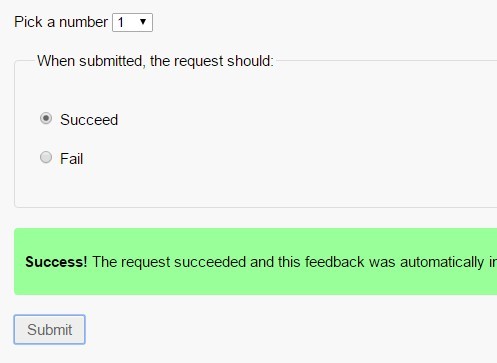Click the bold Success! text
Image resolution: width=497 pixels, height=363 pixels.
click(56, 262)
